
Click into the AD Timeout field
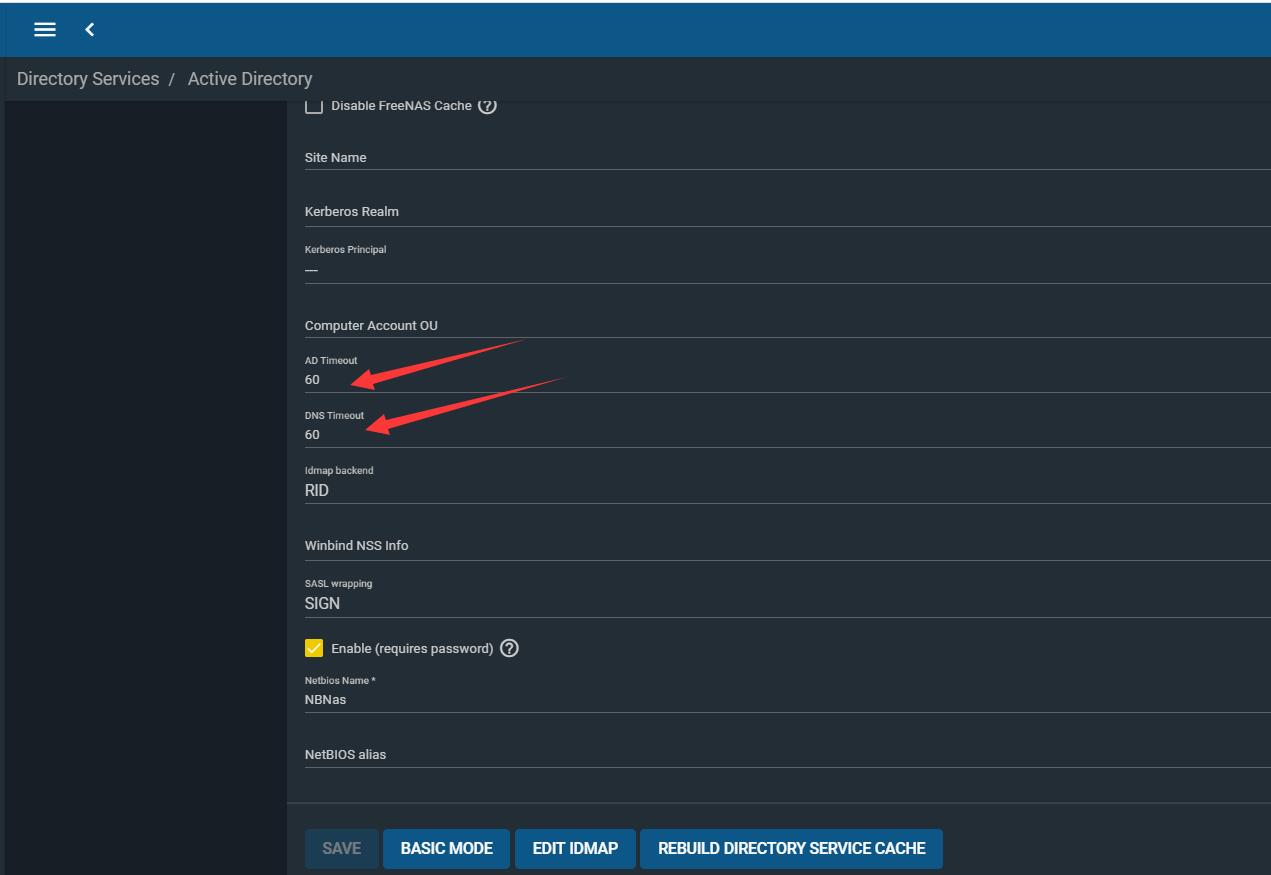[x=780, y=380]
